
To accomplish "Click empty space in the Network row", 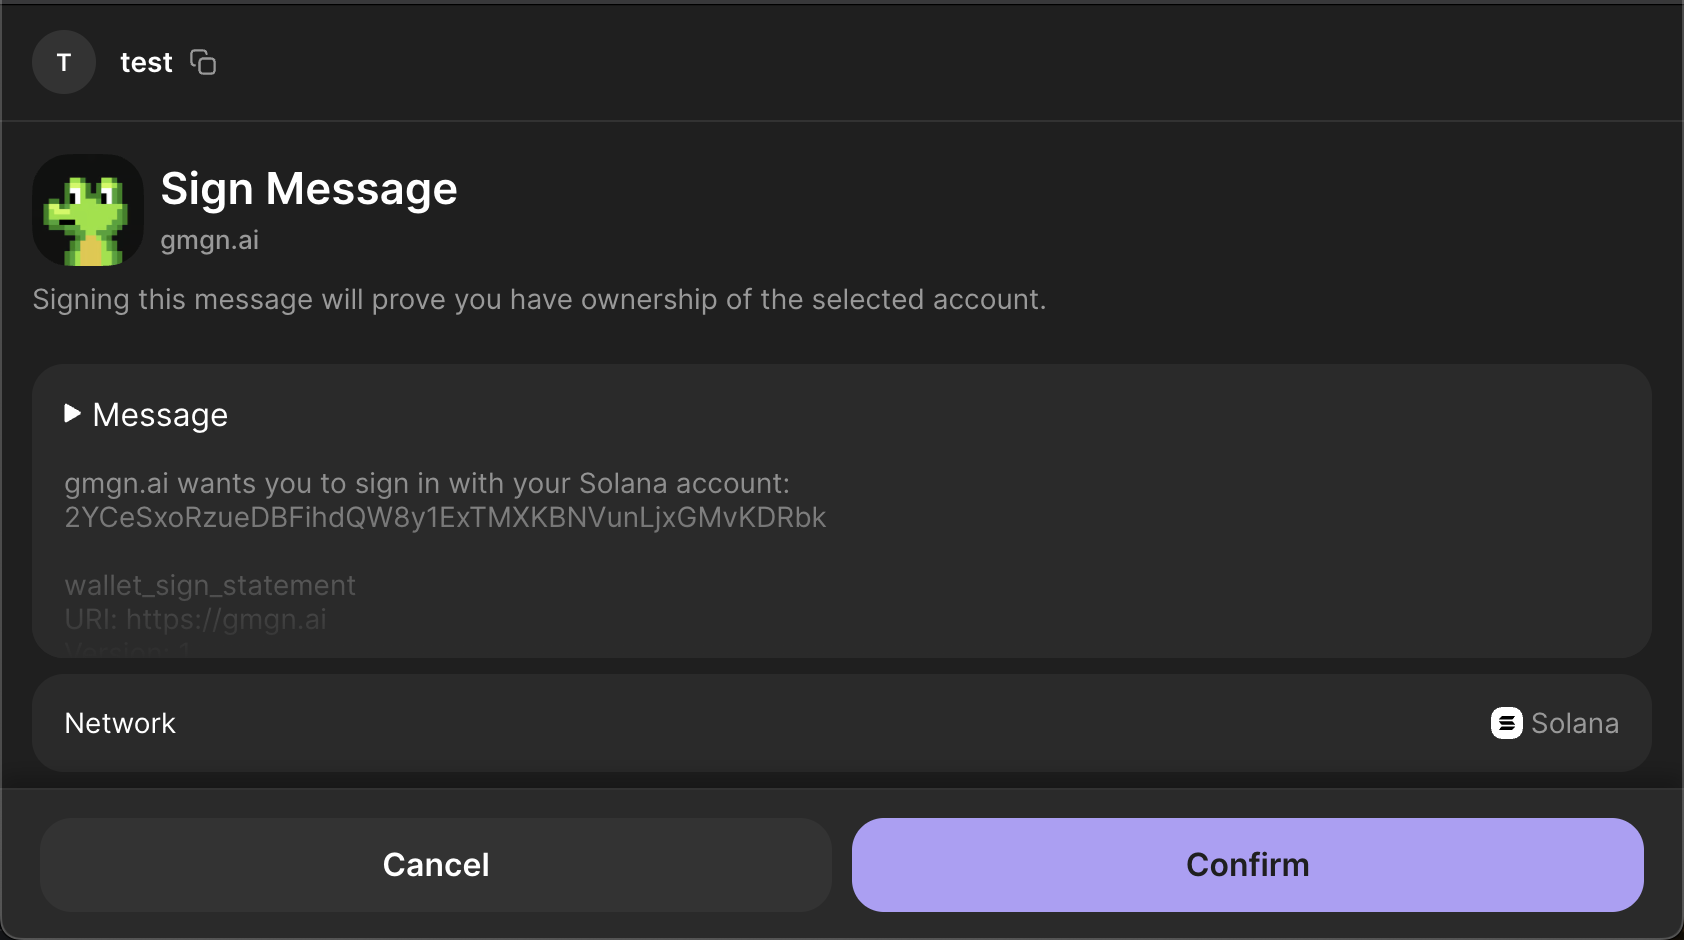I will point(800,723).
